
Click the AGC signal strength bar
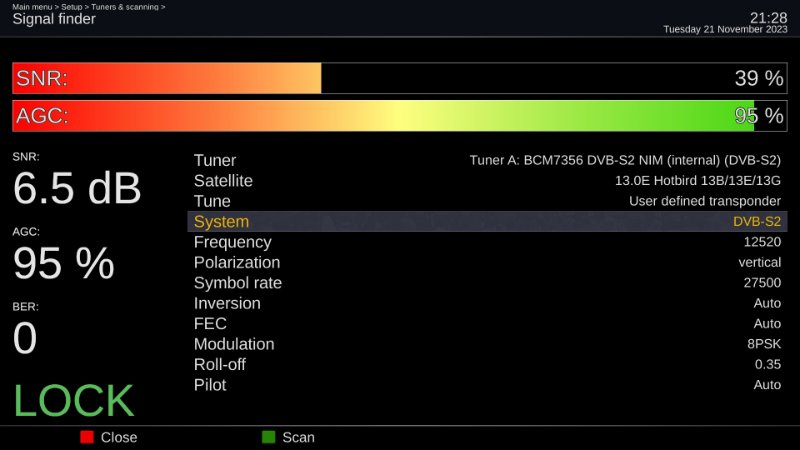[399, 116]
